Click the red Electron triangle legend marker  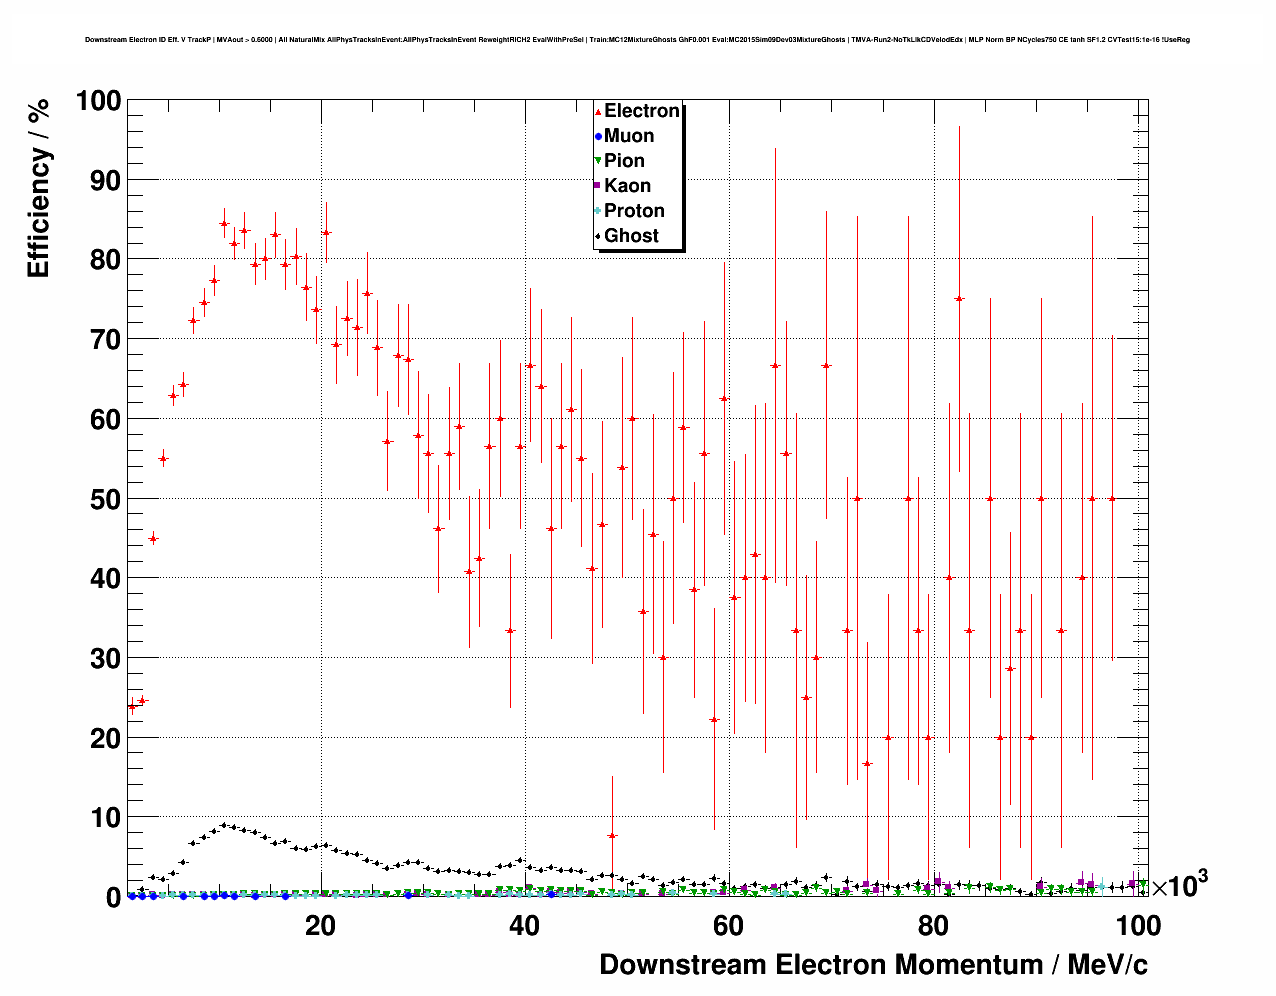pyautogui.click(x=598, y=112)
